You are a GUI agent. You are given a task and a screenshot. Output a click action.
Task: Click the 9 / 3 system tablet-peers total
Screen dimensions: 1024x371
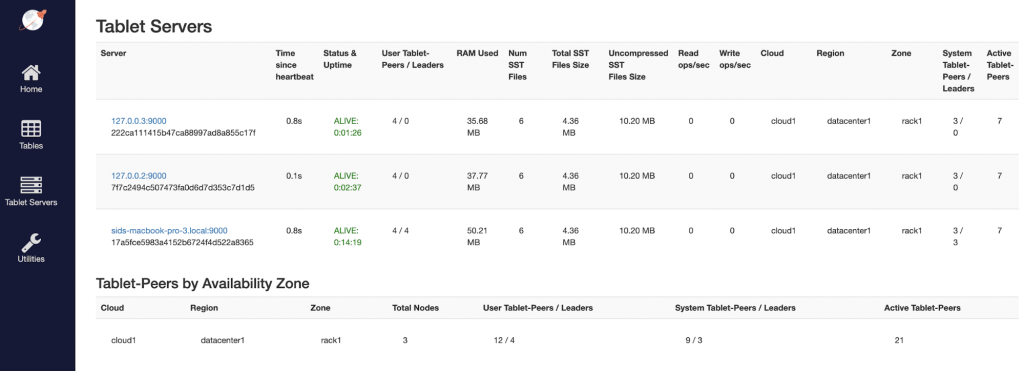point(694,340)
